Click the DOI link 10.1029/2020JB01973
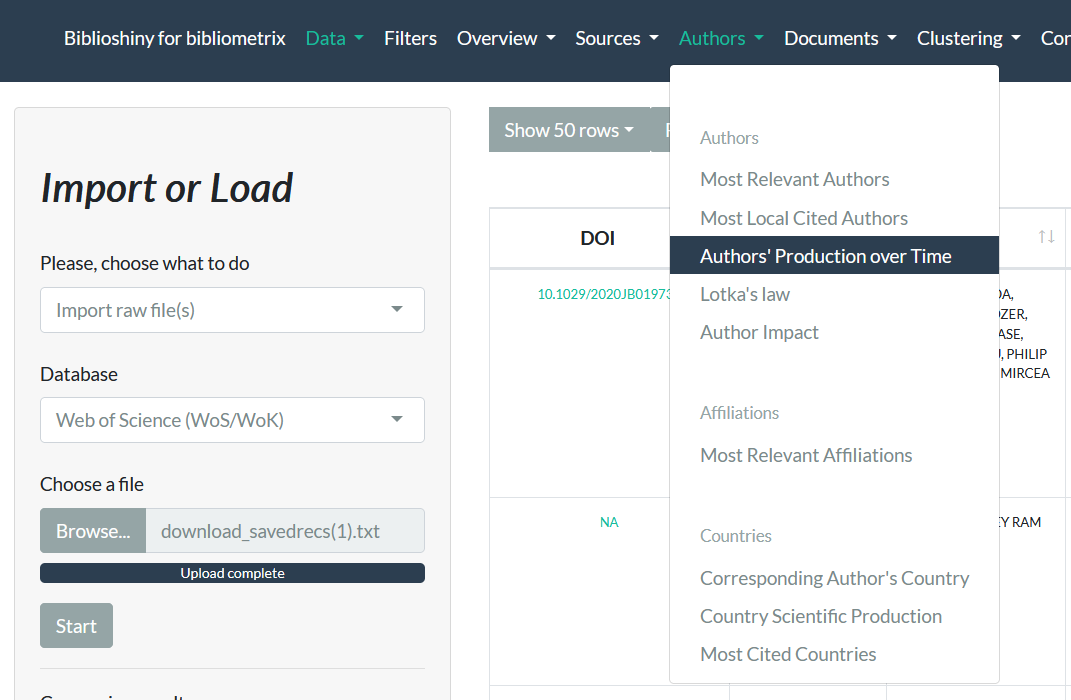 pyautogui.click(x=603, y=294)
